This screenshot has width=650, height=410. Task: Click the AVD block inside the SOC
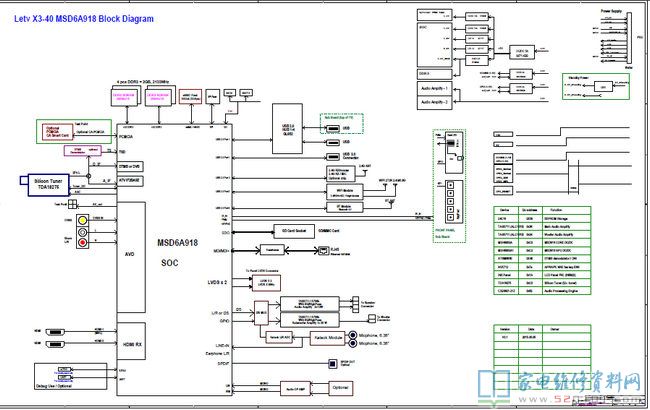pos(131,257)
